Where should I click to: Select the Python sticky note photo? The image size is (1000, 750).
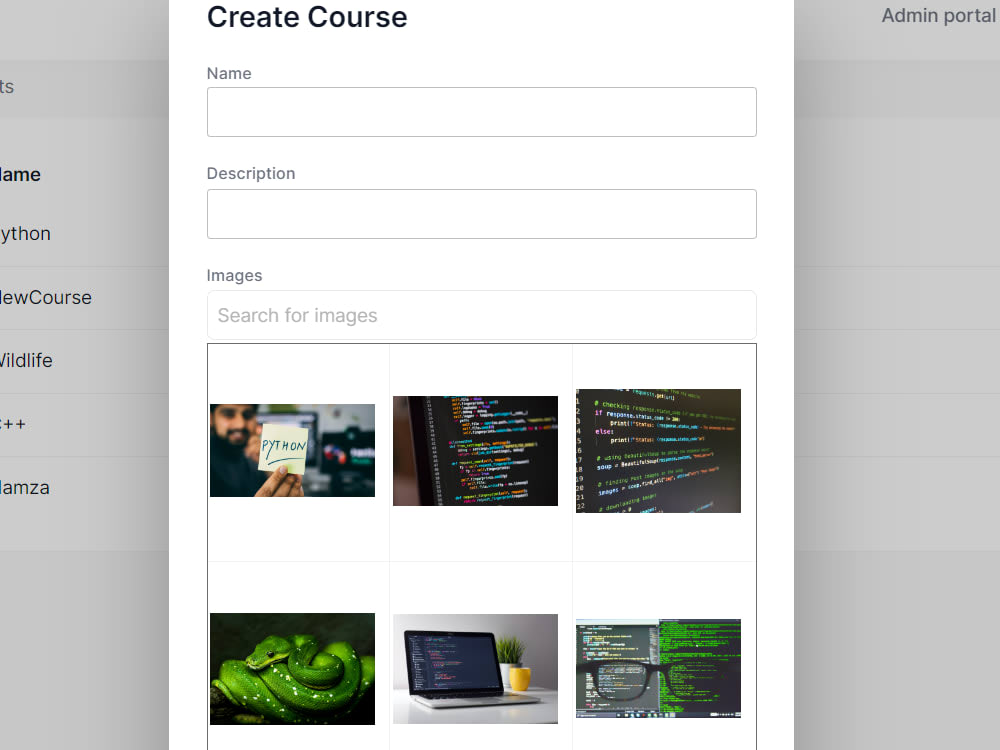pyautogui.click(x=292, y=450)
